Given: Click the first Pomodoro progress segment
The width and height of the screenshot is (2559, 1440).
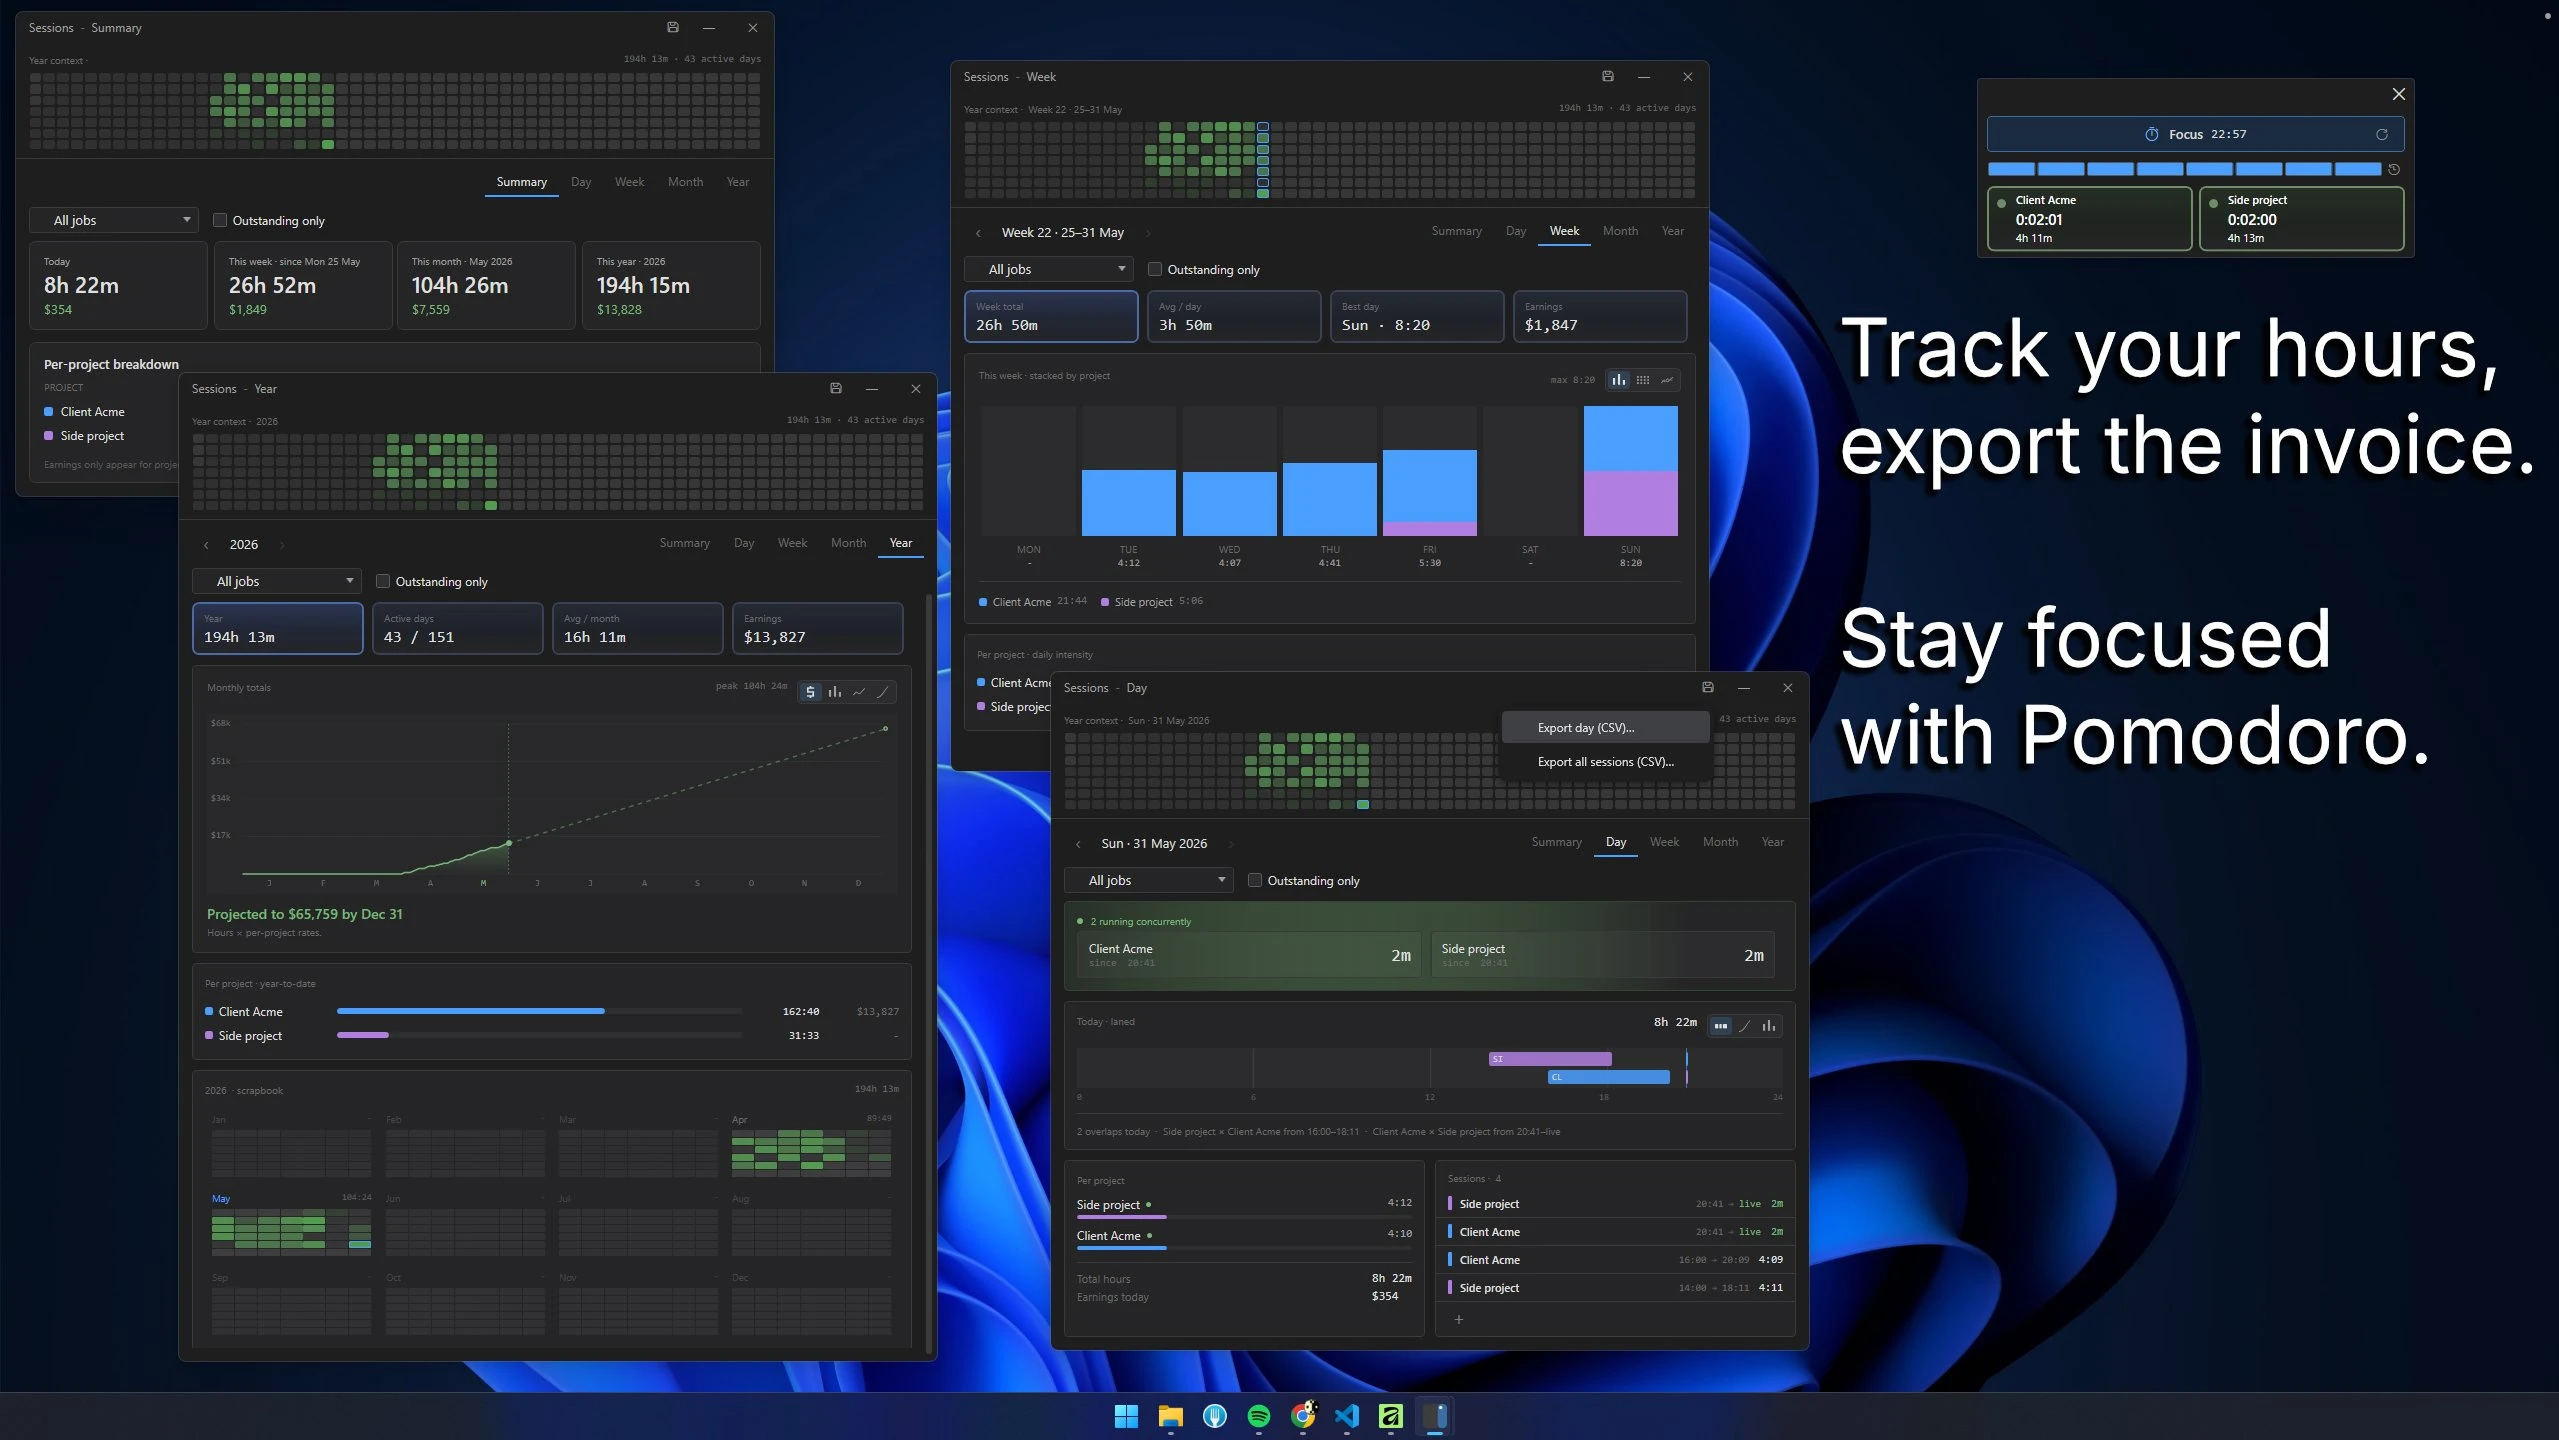Looking at the screenshot, I should pos(2011,169).
